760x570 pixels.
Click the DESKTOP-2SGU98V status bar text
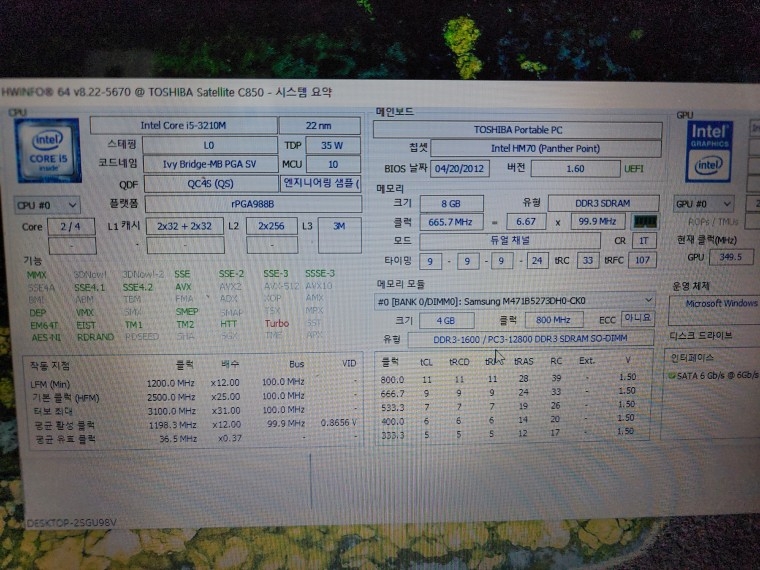[x=72, y=523]
